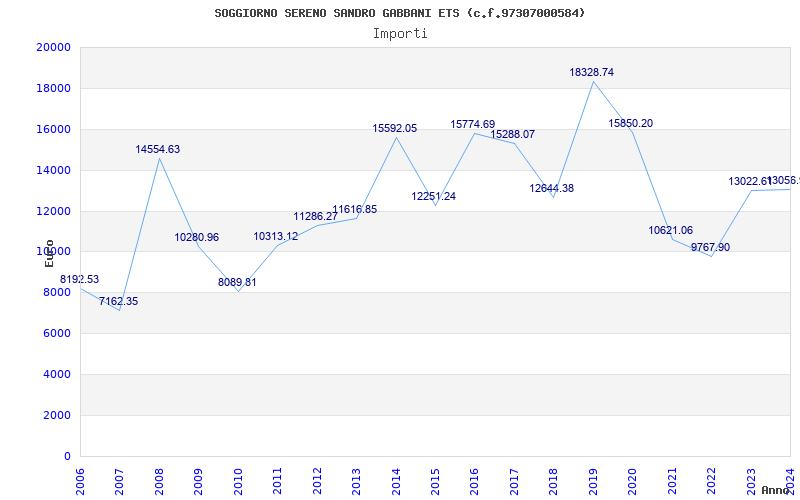Select the 2022 x-axis year label
Image resolution: width=800 pixels, height=500 pixels.
click(712, 478)
